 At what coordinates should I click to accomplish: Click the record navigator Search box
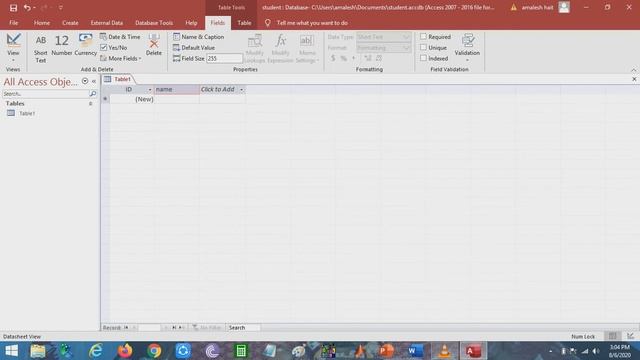pos(243,327)
